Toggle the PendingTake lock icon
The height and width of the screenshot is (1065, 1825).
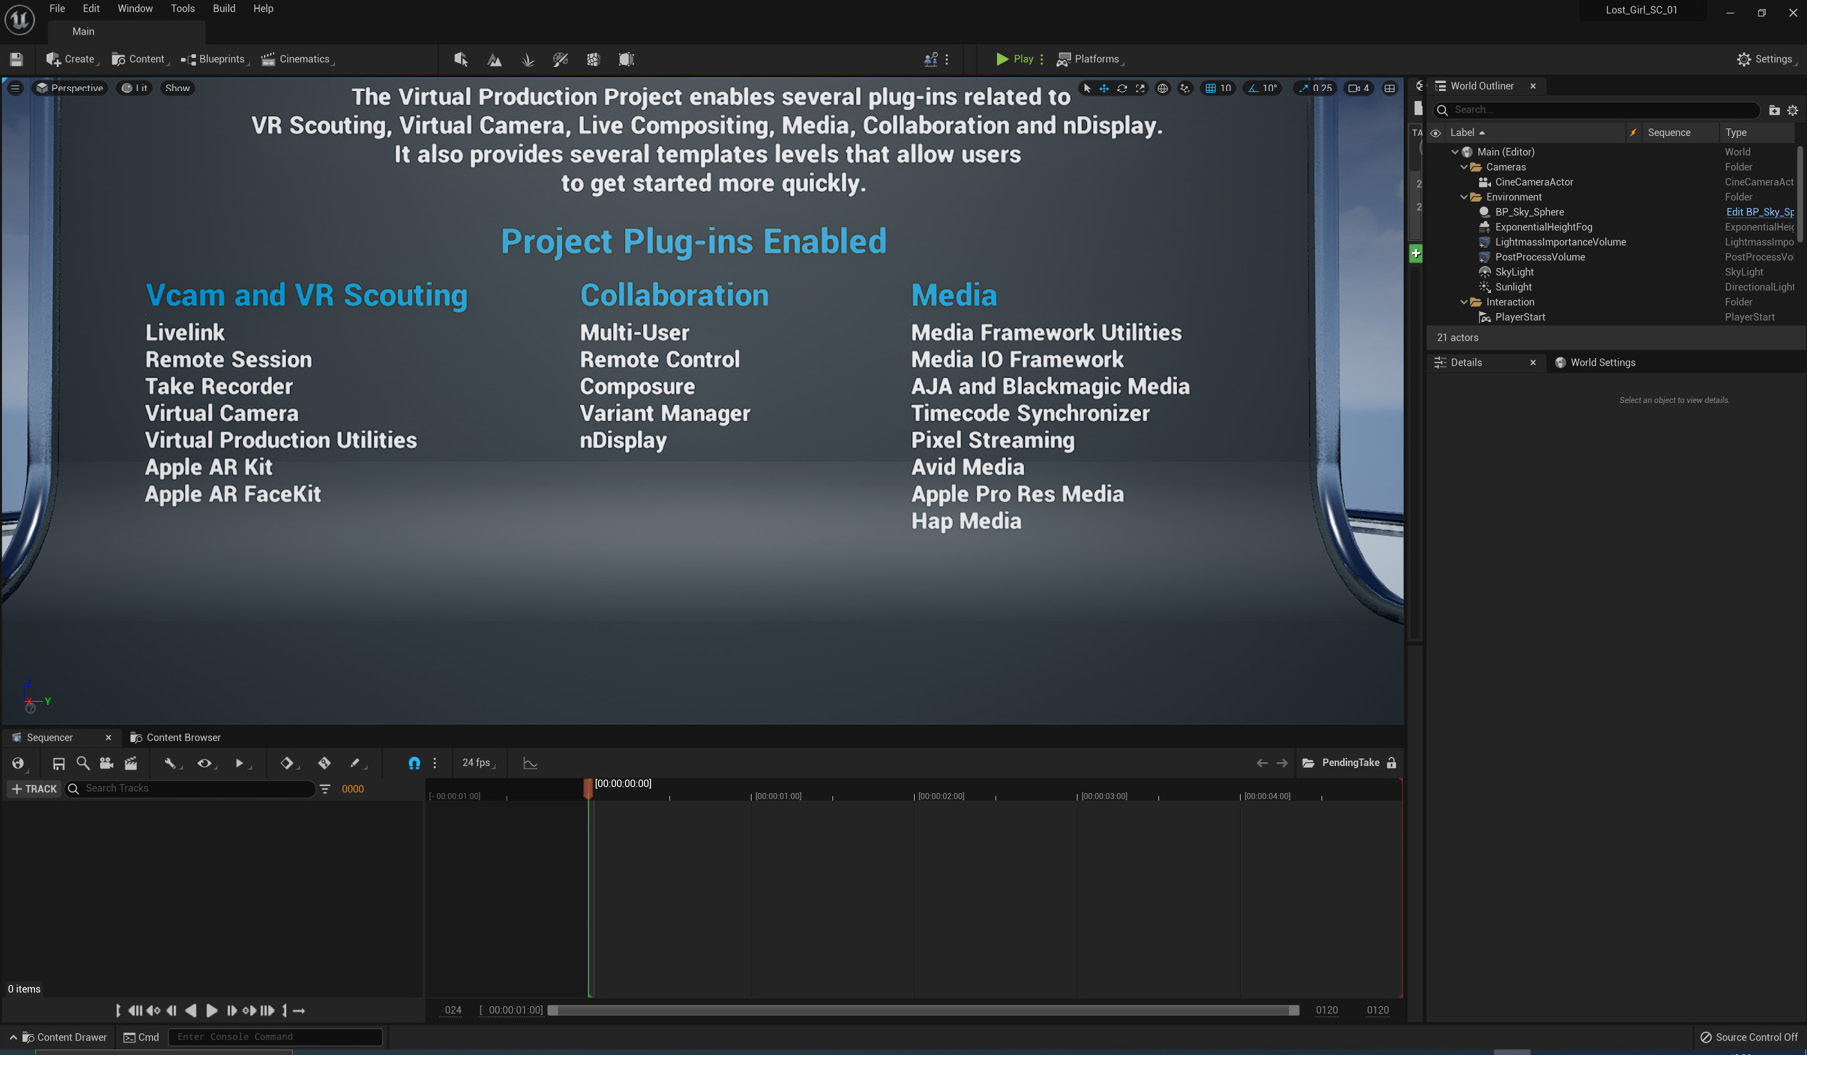pyautogui.click(x=1391, y=764)
